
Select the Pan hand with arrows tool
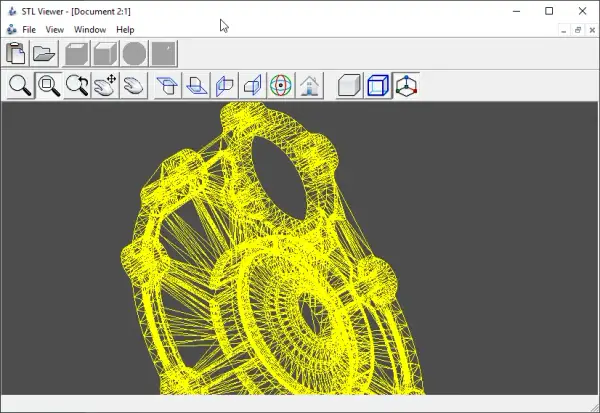click(105, 85)
